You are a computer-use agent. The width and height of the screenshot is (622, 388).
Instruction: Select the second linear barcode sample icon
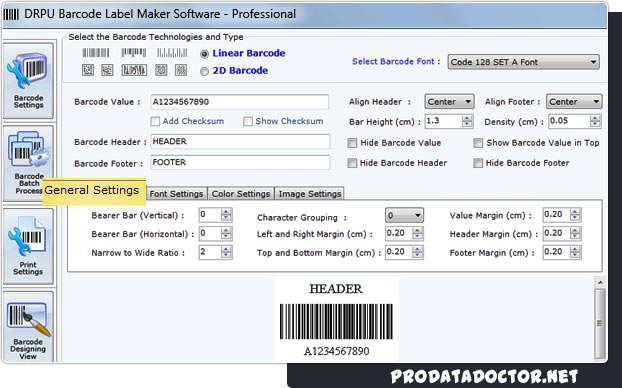click(134, 53)
